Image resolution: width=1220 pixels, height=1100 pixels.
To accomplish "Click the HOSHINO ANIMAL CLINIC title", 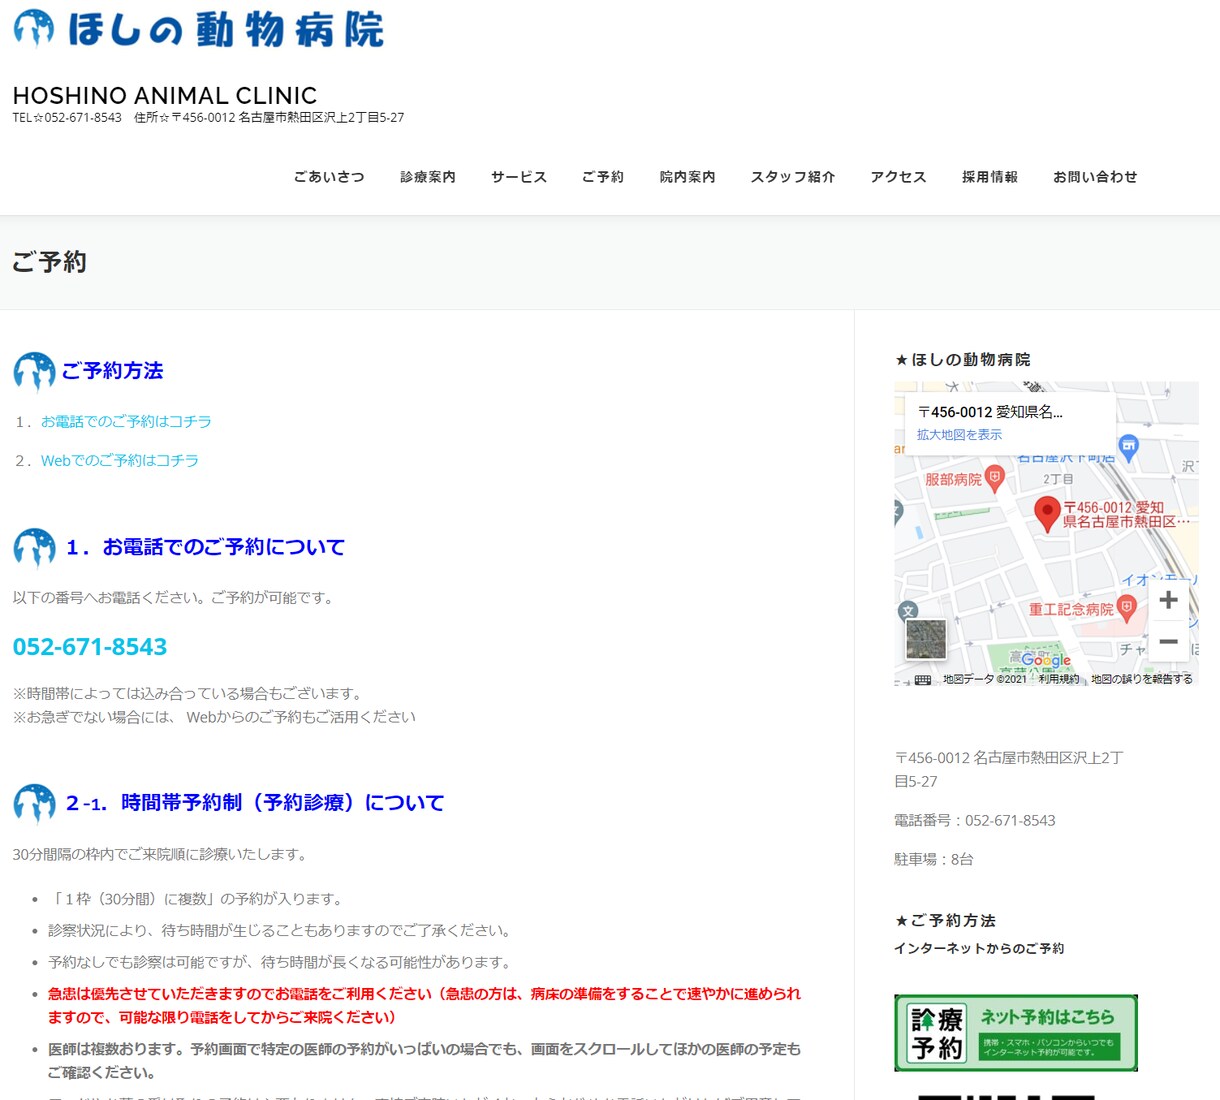I will (x=165, y=96).
